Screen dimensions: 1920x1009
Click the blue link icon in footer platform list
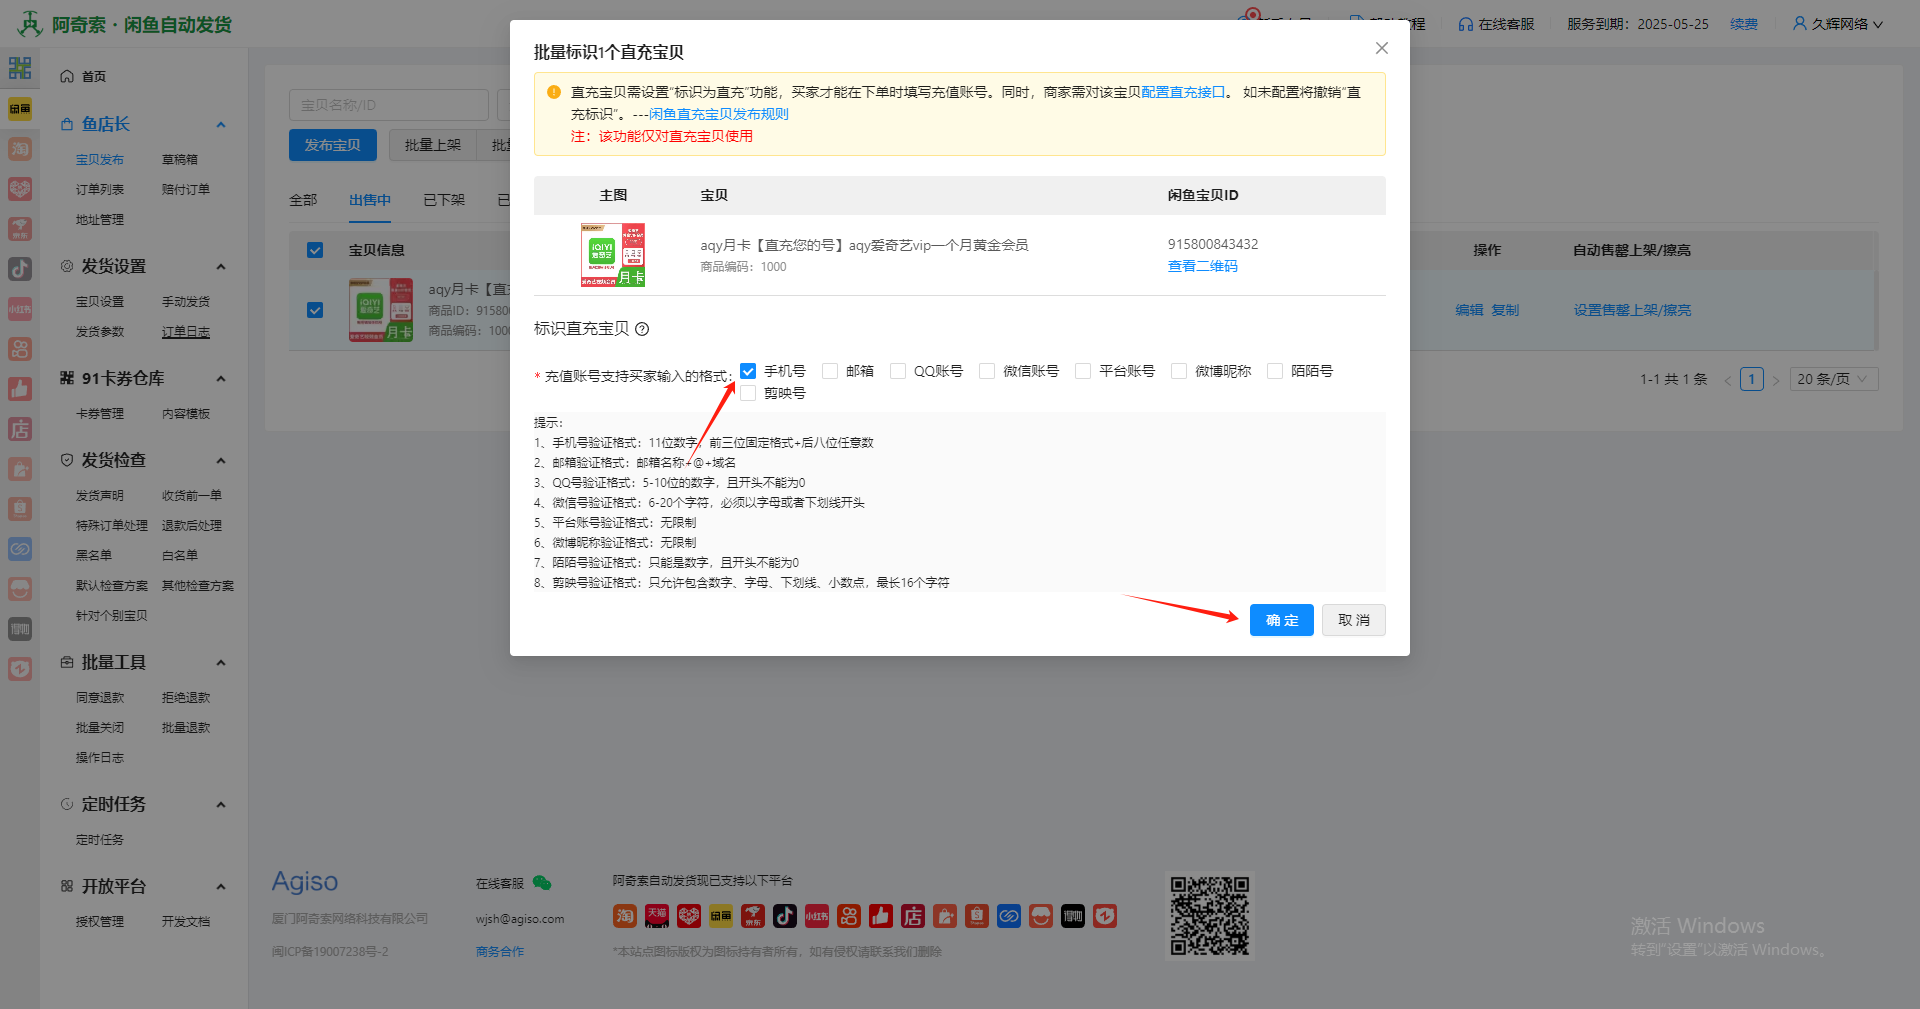click(x=1009, y=916)
